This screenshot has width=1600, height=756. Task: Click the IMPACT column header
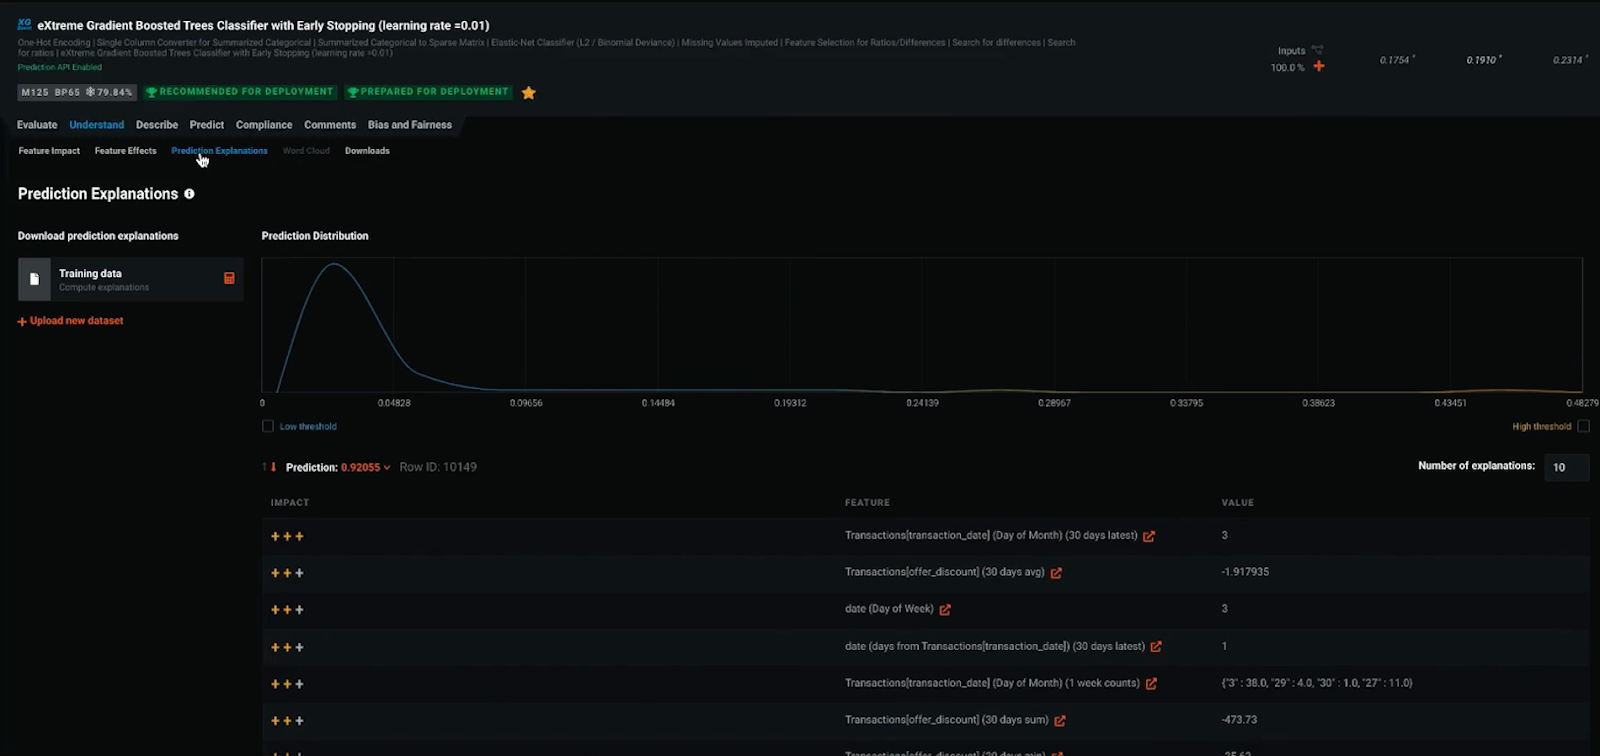pyautogui.click(x=290, y=503)
